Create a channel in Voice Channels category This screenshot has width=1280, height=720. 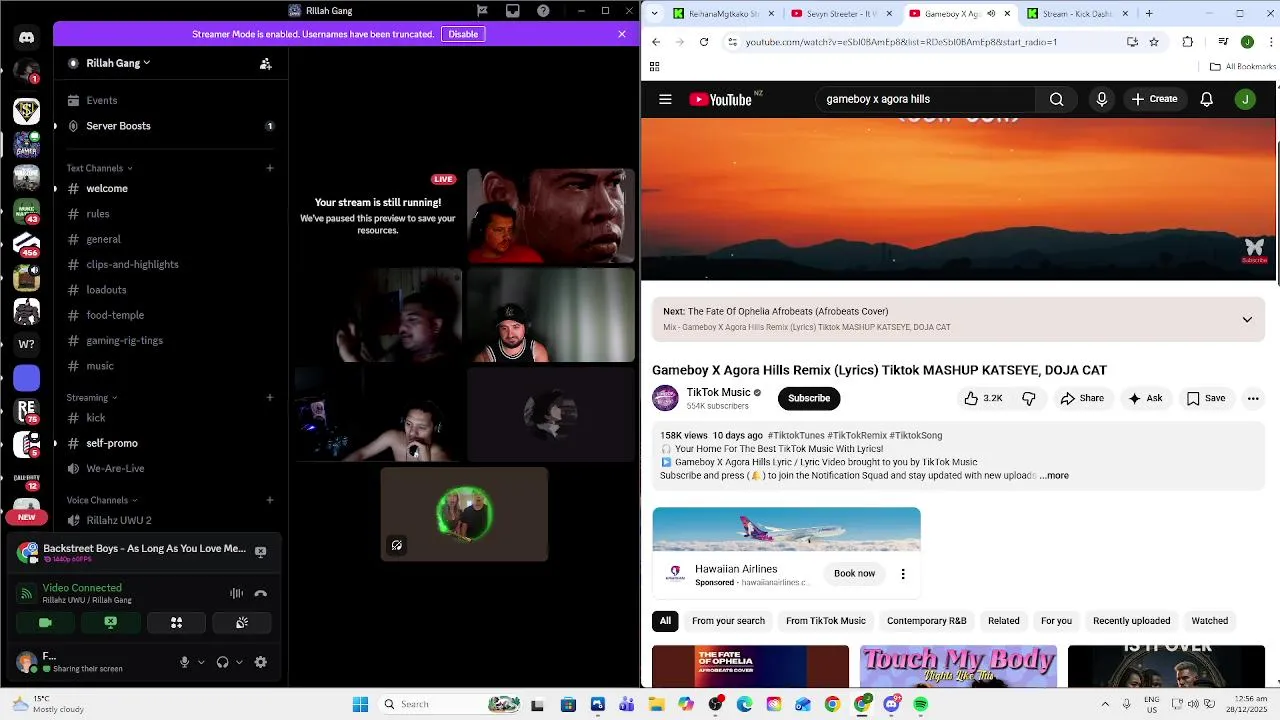pyautogui.click(x=270, y=500)
